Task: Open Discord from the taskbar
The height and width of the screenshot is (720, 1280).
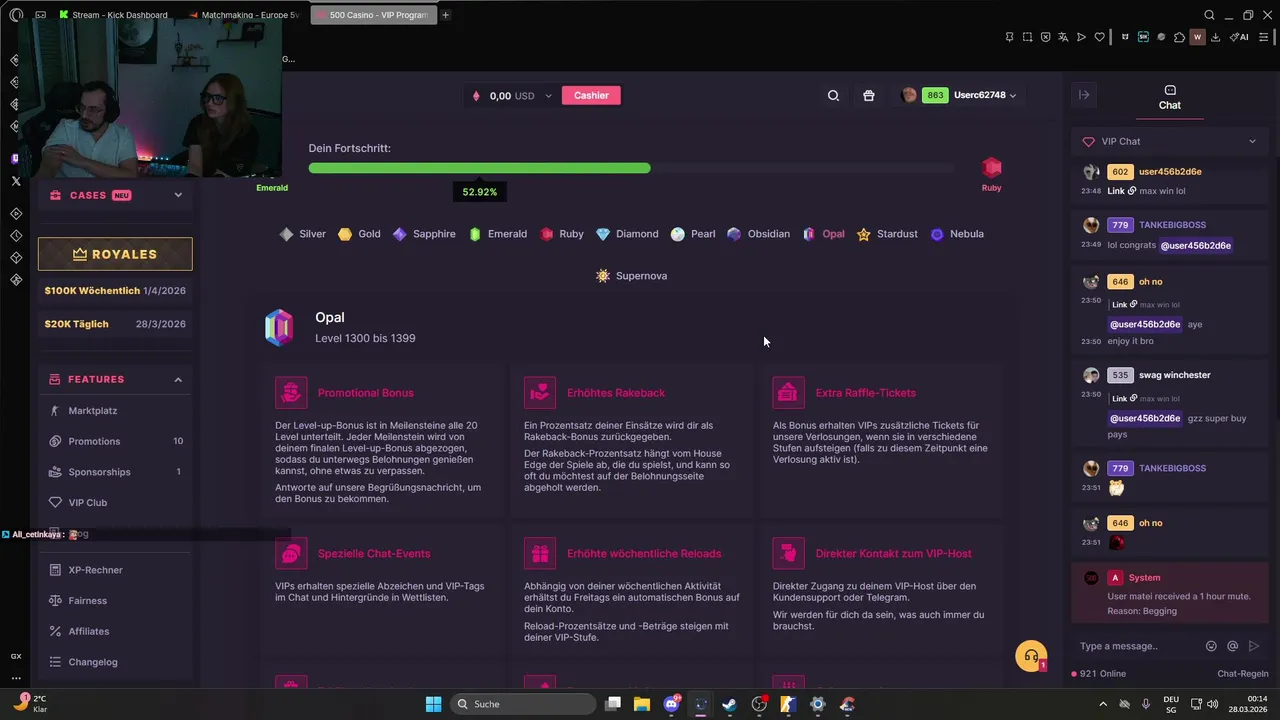Action: coord(672,704)
